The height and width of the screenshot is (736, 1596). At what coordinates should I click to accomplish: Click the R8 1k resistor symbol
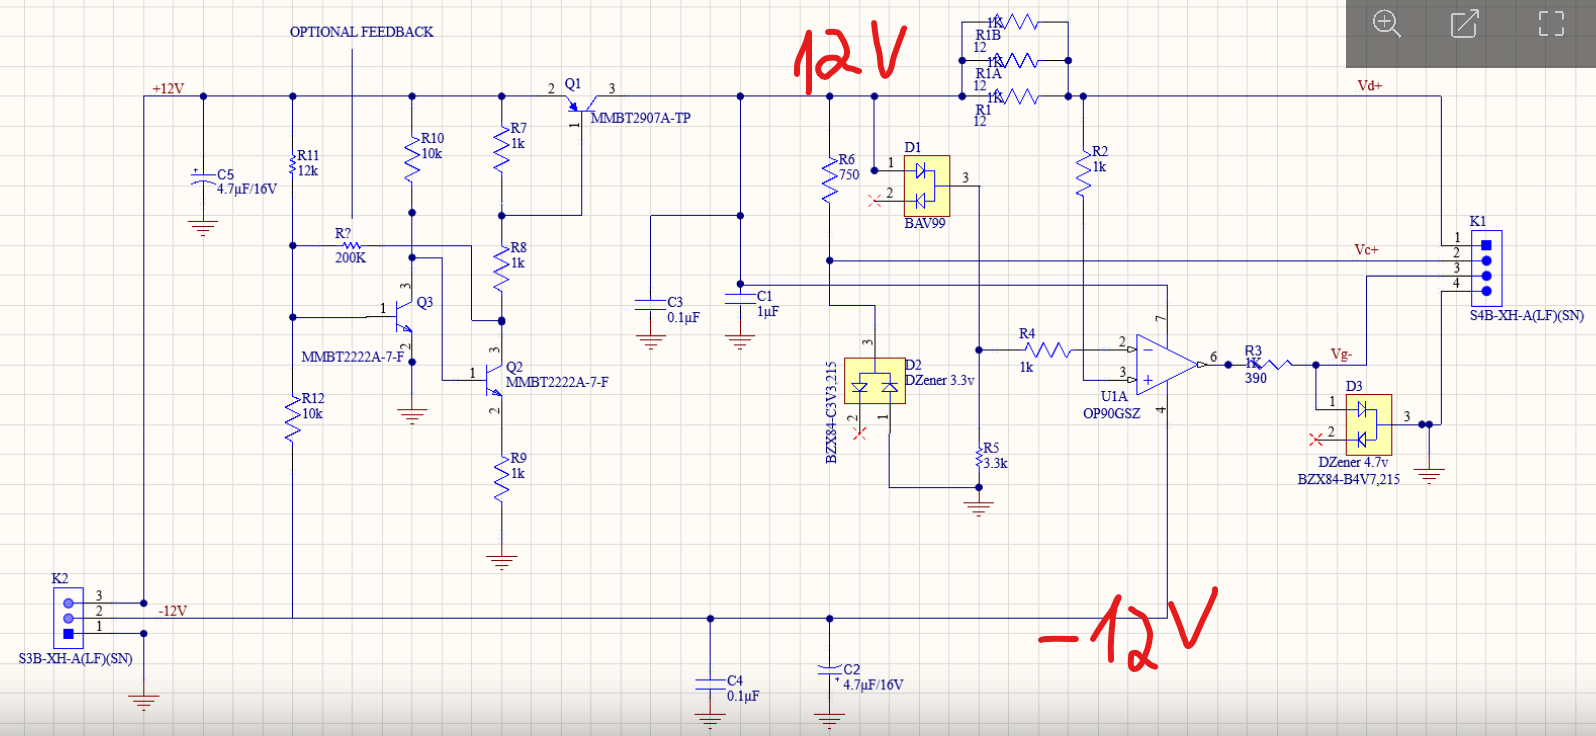[x=502, y=267]
